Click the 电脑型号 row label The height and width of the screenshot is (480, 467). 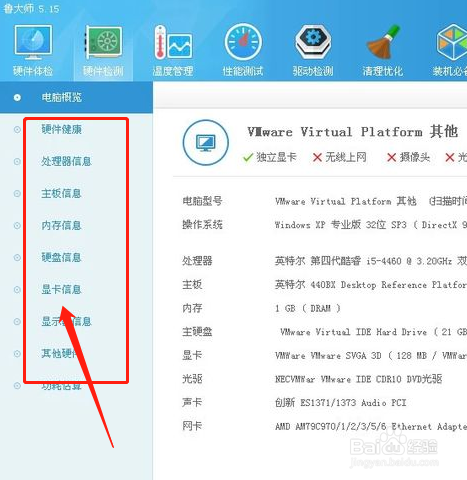(202, 201)
